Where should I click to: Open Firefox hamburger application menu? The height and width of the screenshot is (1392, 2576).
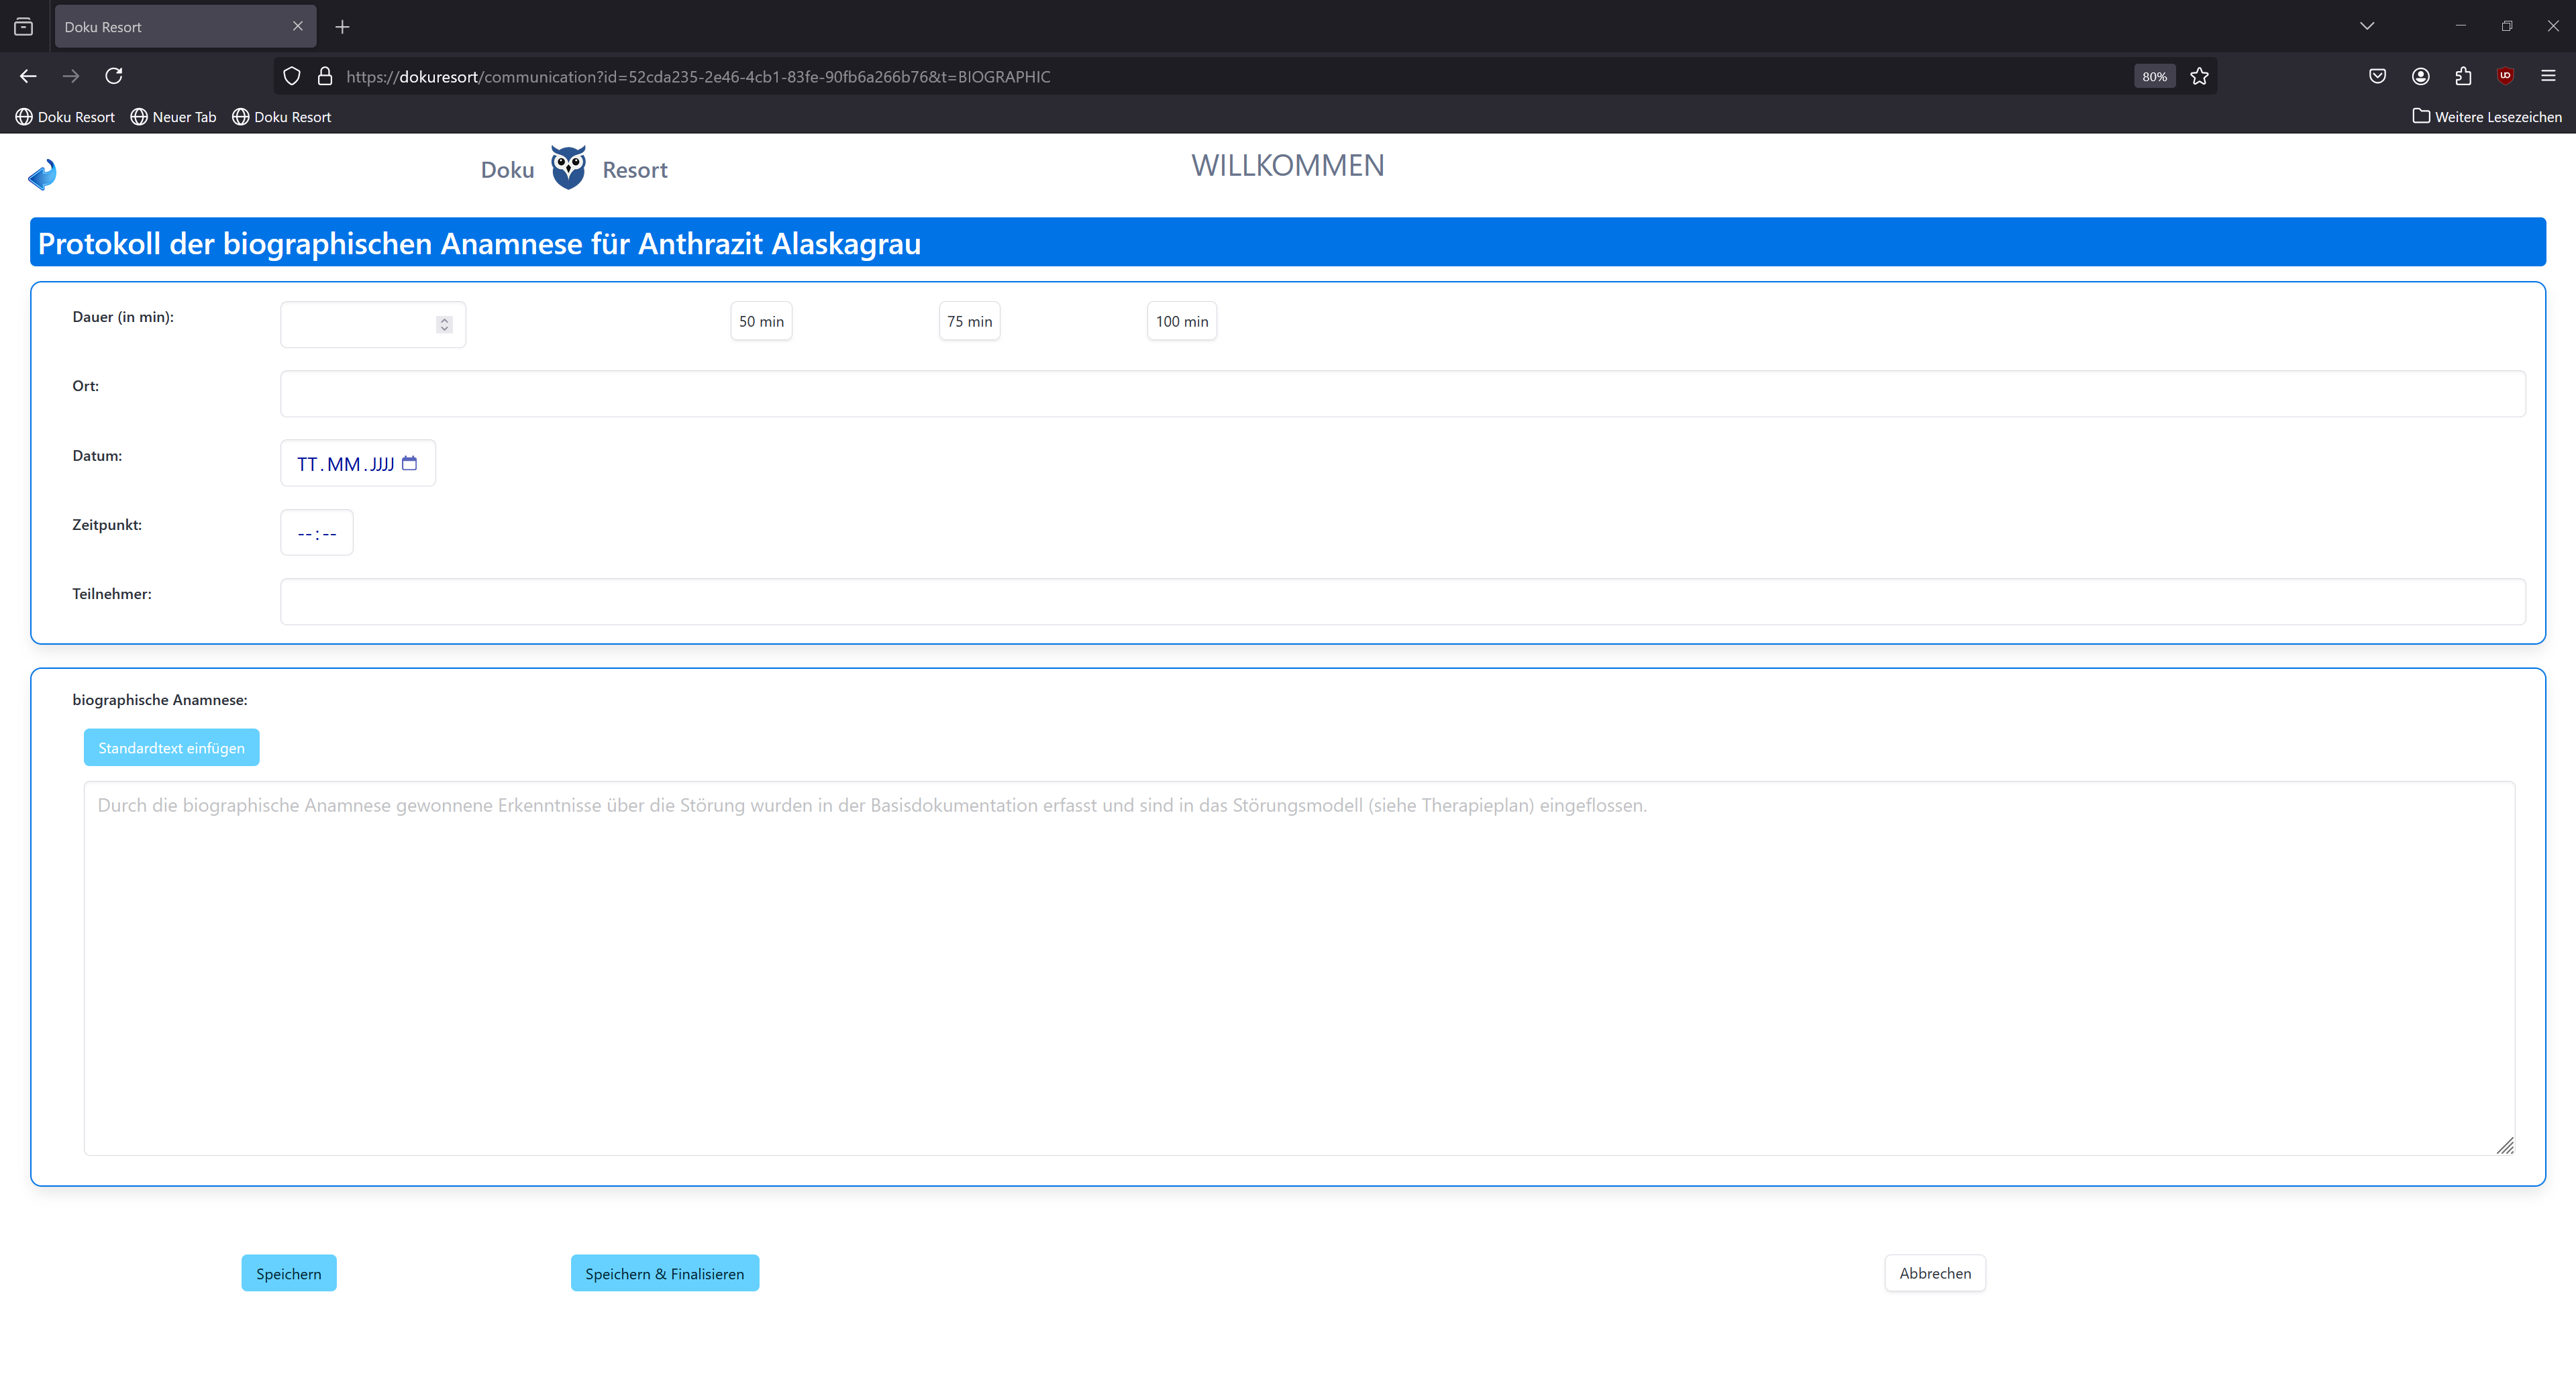pyautogui.click(x=2548, y=76)
